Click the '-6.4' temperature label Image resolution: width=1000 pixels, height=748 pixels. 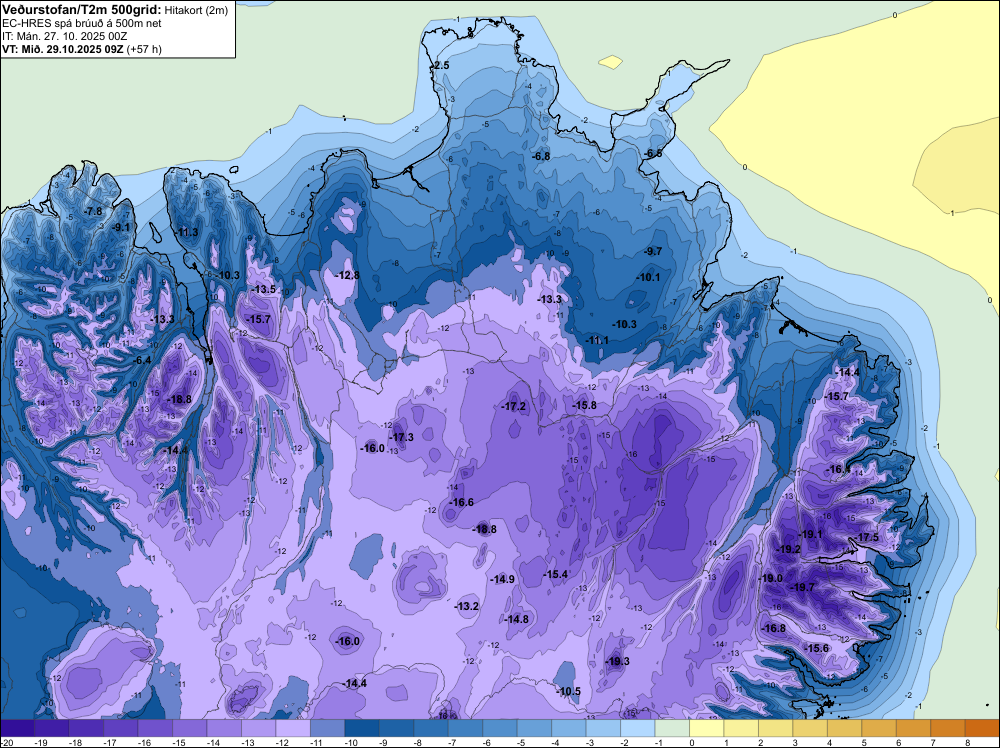click(142, 360)
